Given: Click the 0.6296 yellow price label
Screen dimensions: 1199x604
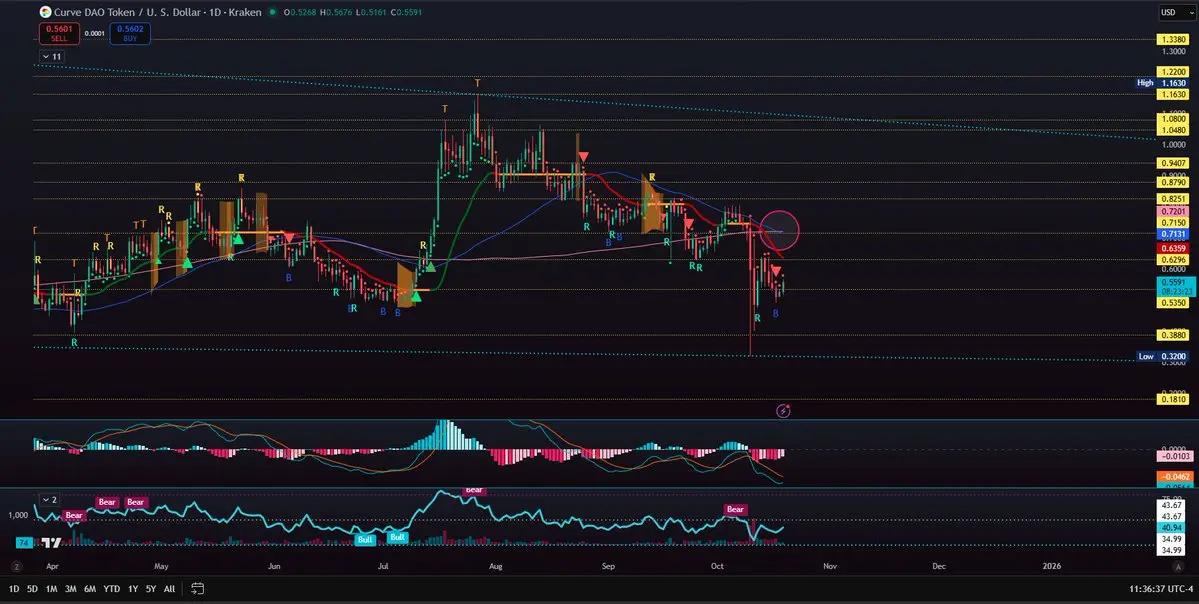Looking at the screenshot, I should coord(1173,260).
